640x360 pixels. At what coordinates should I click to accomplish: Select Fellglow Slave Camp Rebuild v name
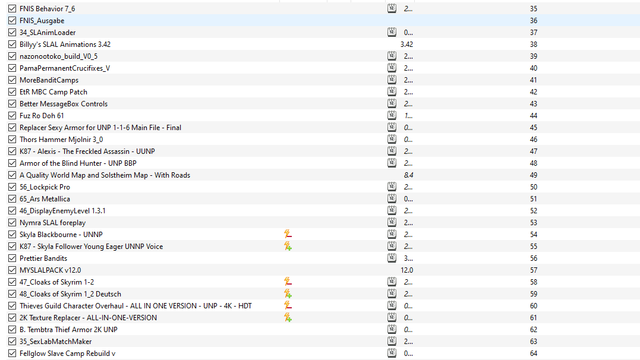[x=67, y=353]
